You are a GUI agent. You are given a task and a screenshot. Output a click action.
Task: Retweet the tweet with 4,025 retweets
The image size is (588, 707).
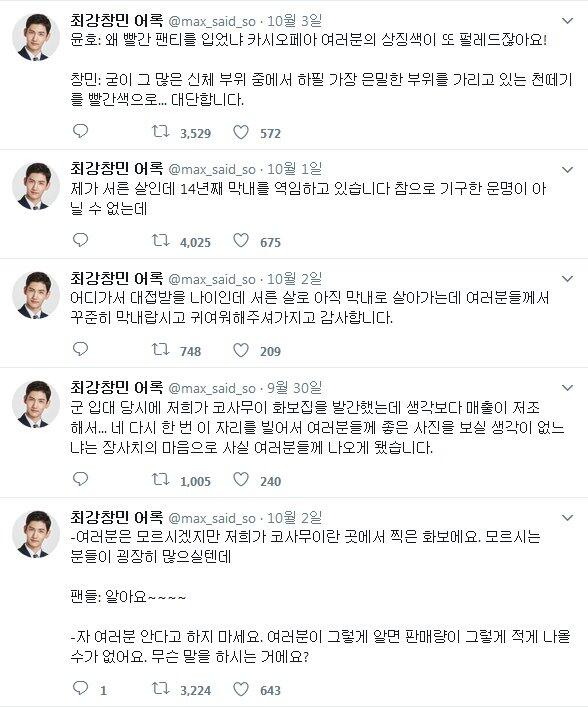coord(160,241)
